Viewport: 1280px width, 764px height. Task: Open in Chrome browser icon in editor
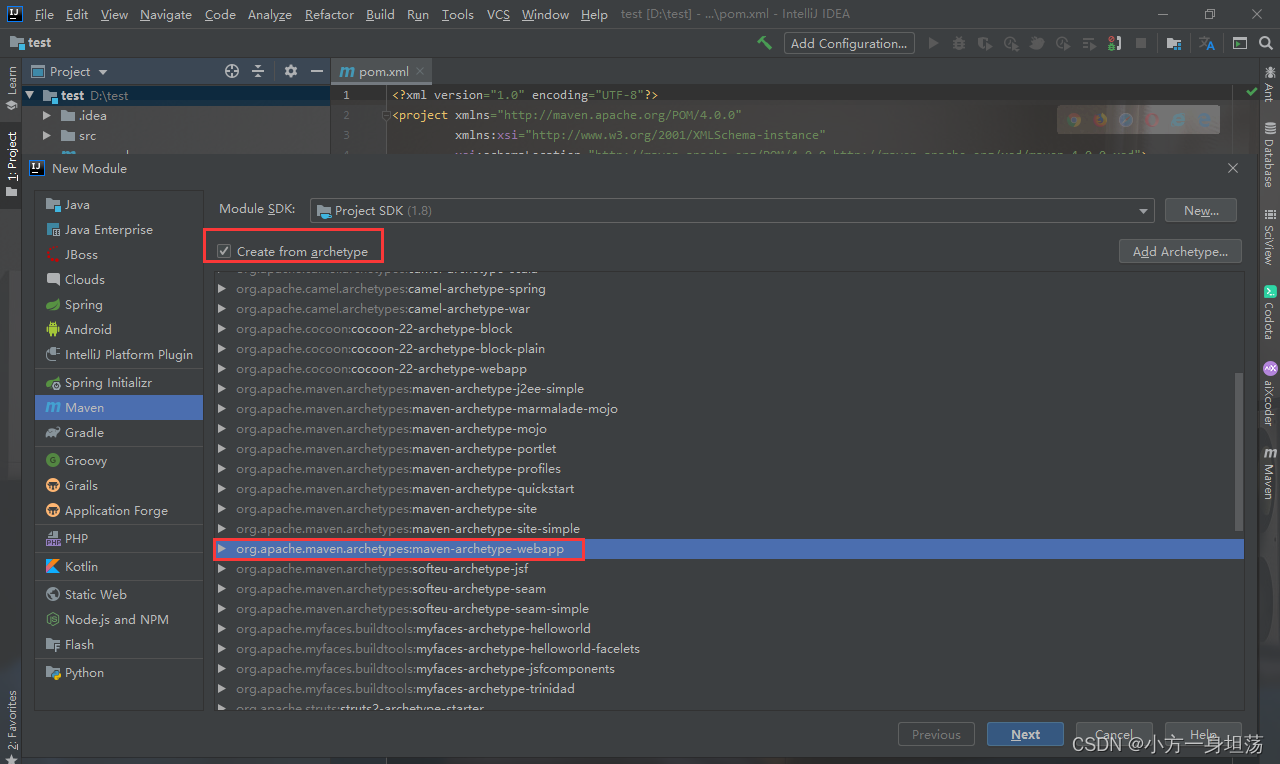tap(1074, 120)
